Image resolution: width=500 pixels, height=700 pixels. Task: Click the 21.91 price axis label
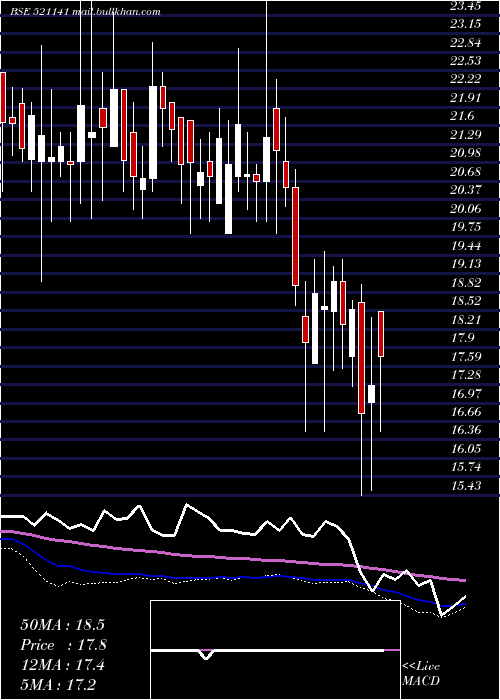click(x=466, y=98)
